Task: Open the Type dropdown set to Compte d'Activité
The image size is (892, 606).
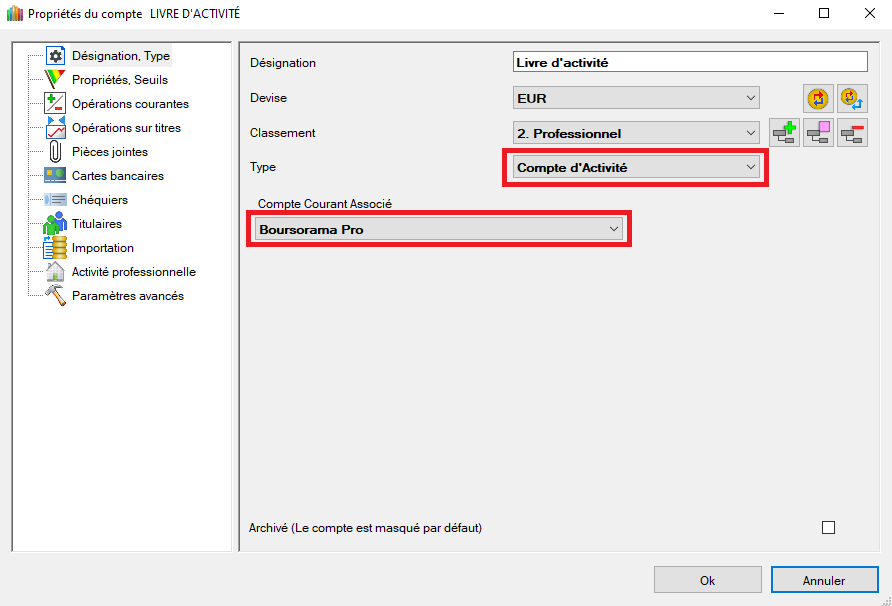Action: tap(635, 168)
